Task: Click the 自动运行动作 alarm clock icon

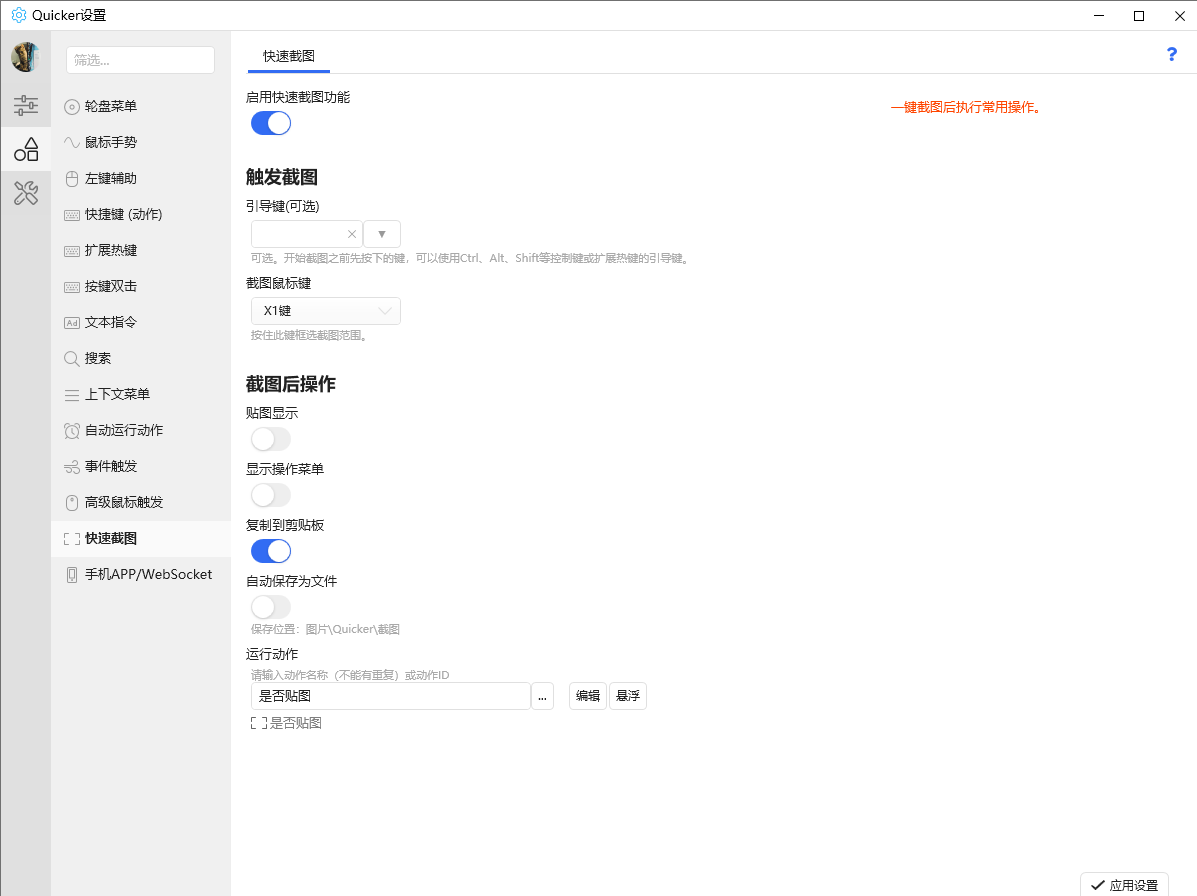Action: tap(72, 431)
